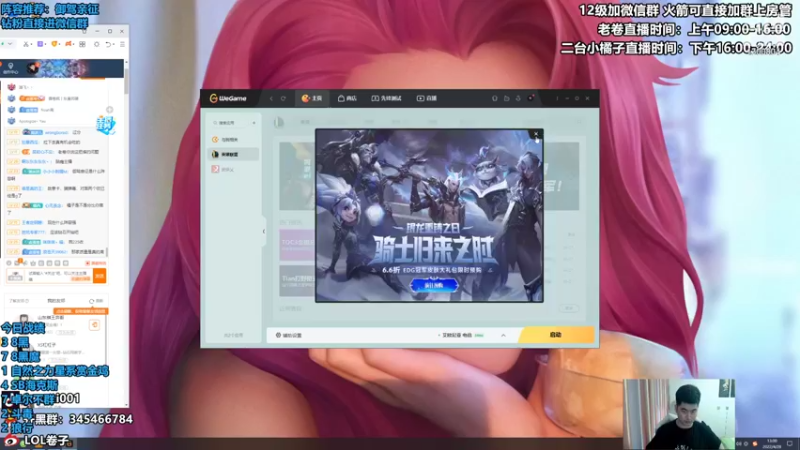The width and height of the screenshot is (800, 450).
Task: Open the folder icon in WeGame header
Action: click(x=507, y=98)
